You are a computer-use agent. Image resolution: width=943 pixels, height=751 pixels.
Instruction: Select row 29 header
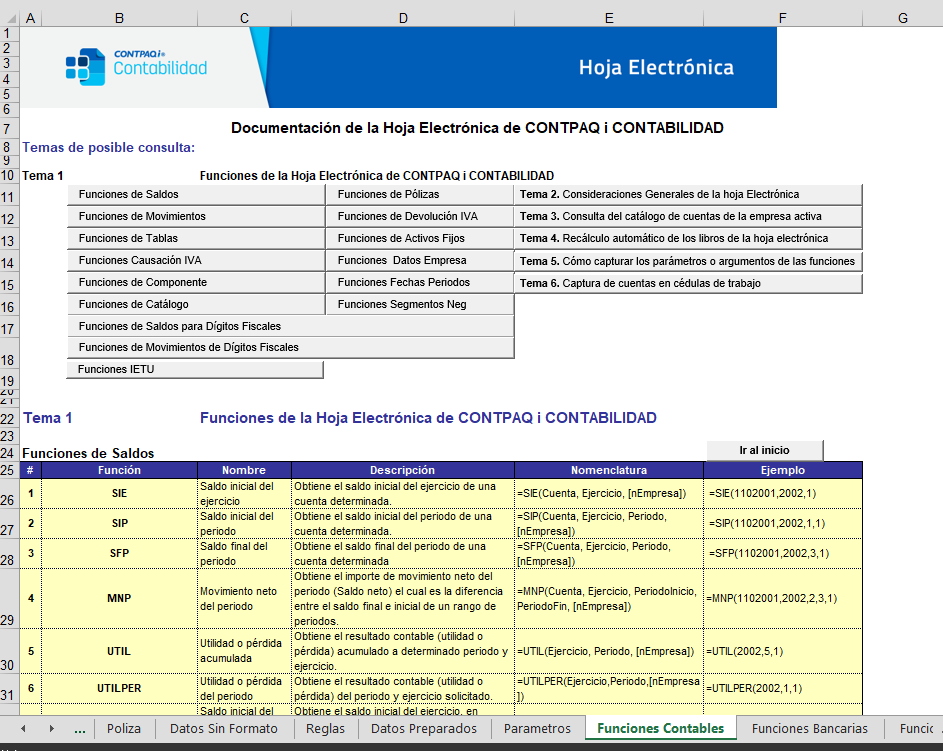pos(9,599)
